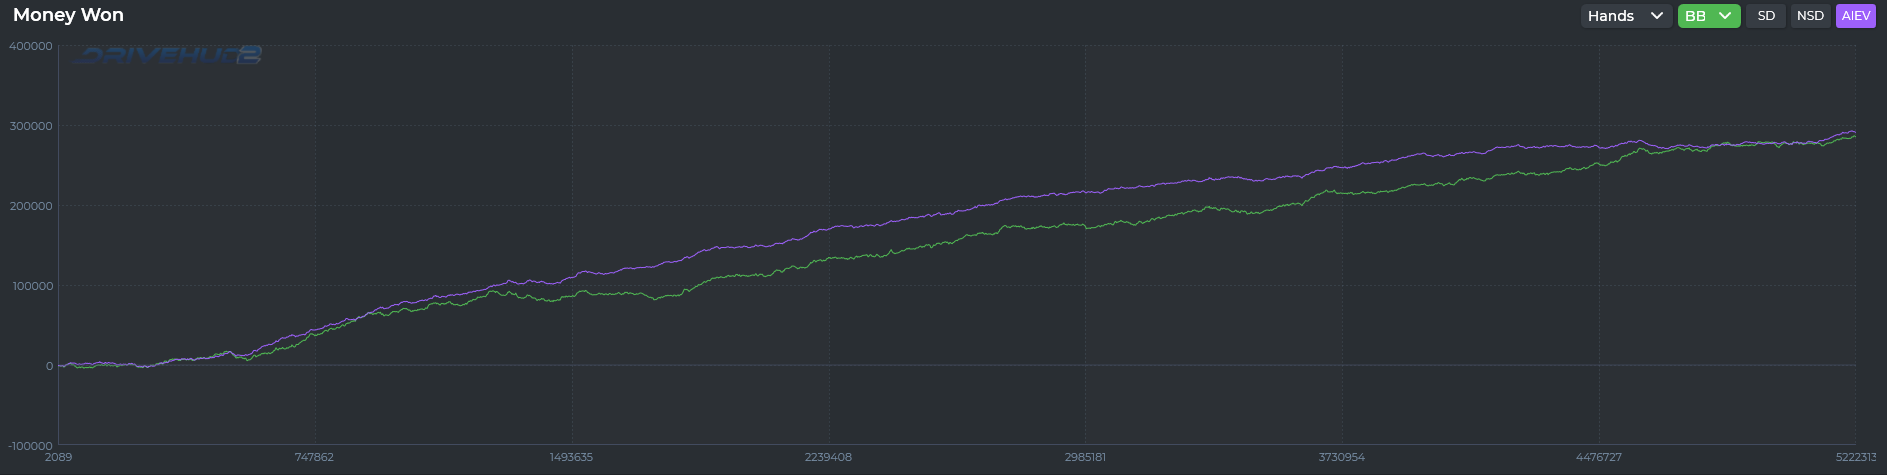Click the 2089 starting hand label
The height and width of the screenshot is (475, 1887).
click(59, 457)
